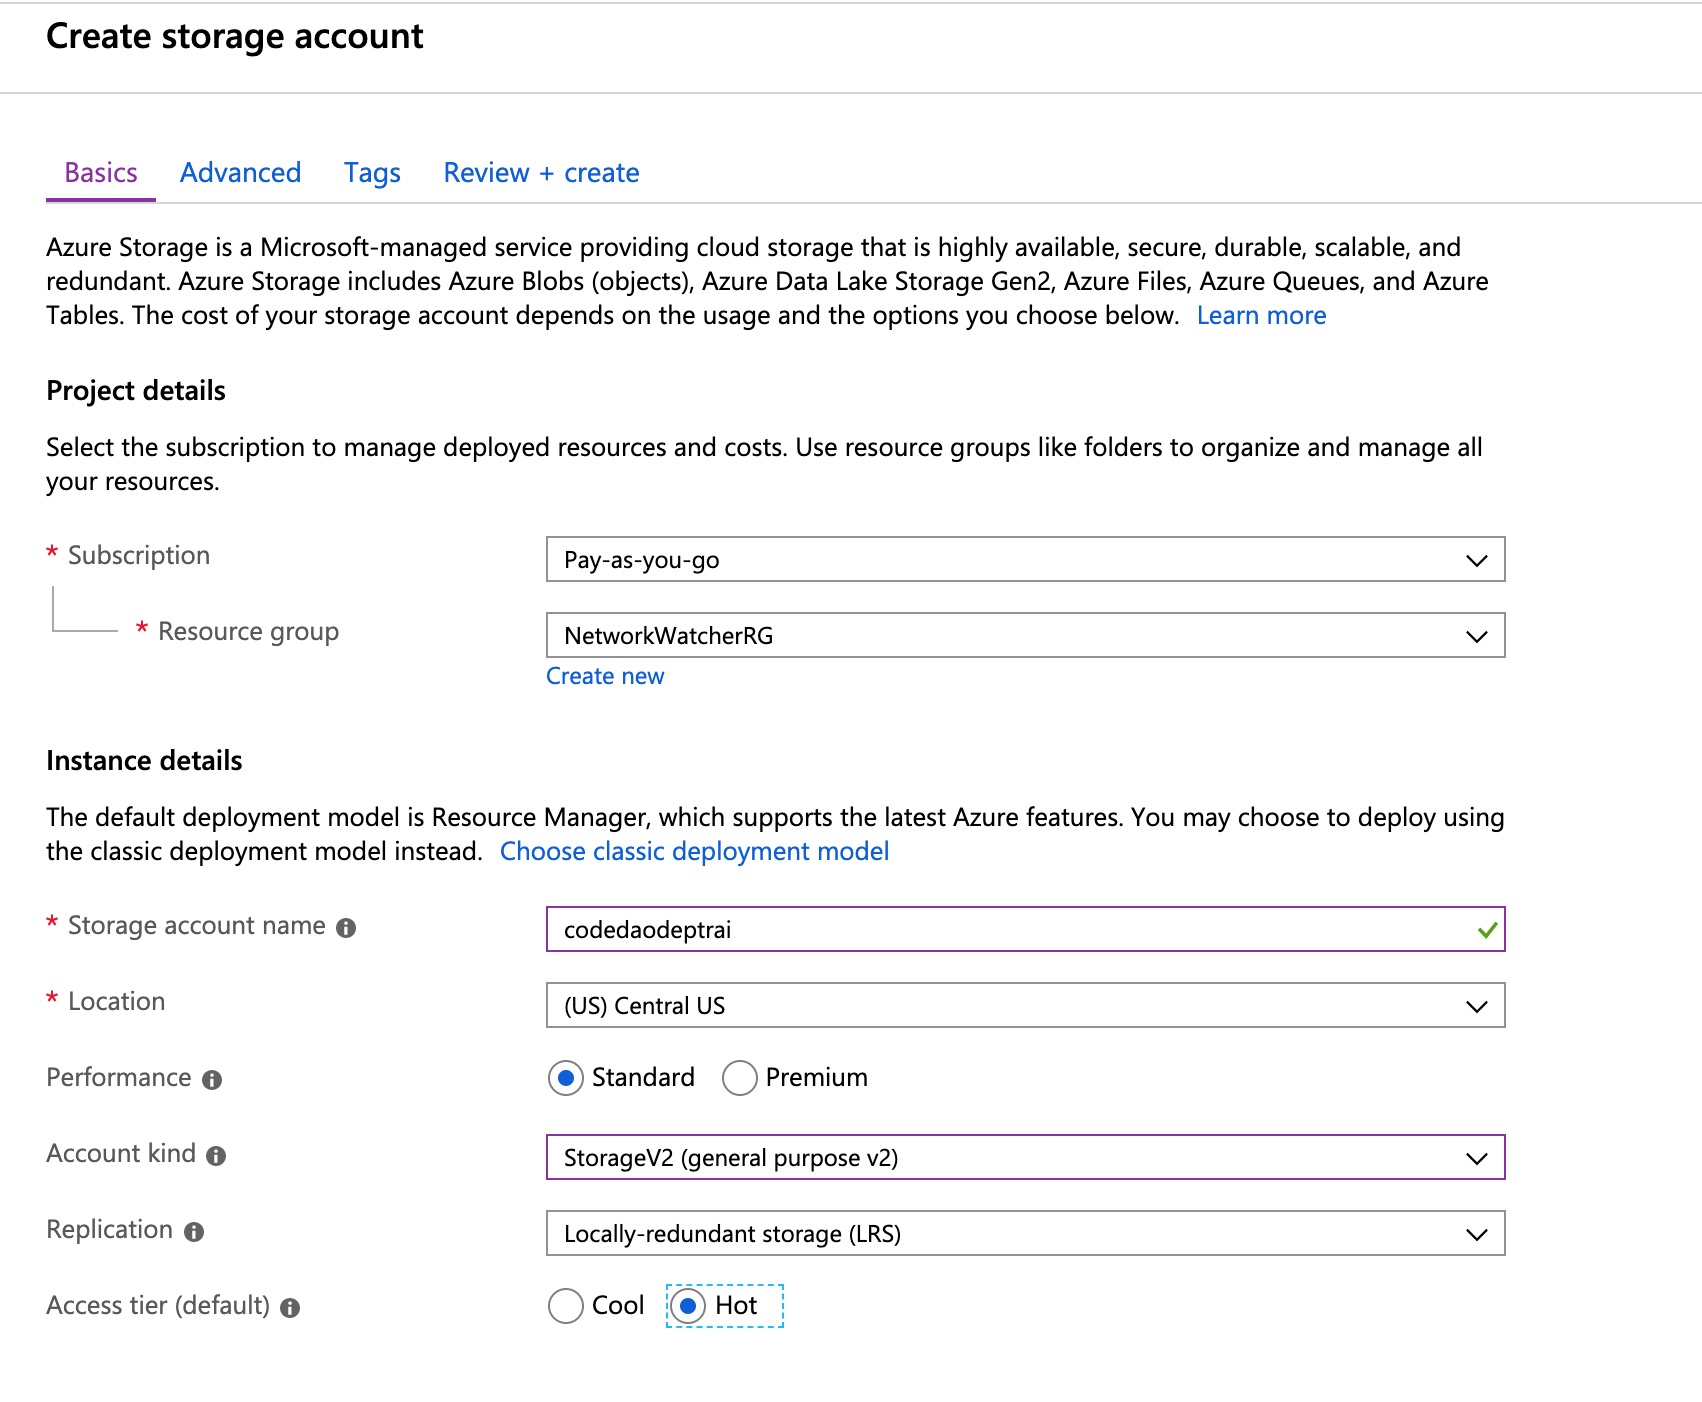This screenshot has width=1702, height=1402.
Task: Click Performance info icon
Action: tap(212, 1080)
